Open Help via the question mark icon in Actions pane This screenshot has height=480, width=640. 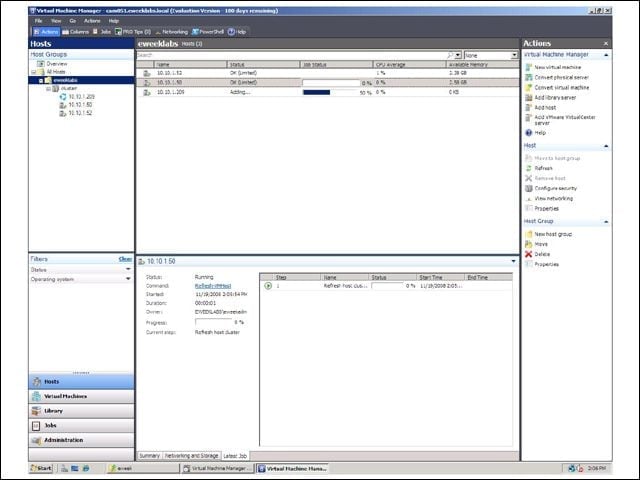[529, 133]
